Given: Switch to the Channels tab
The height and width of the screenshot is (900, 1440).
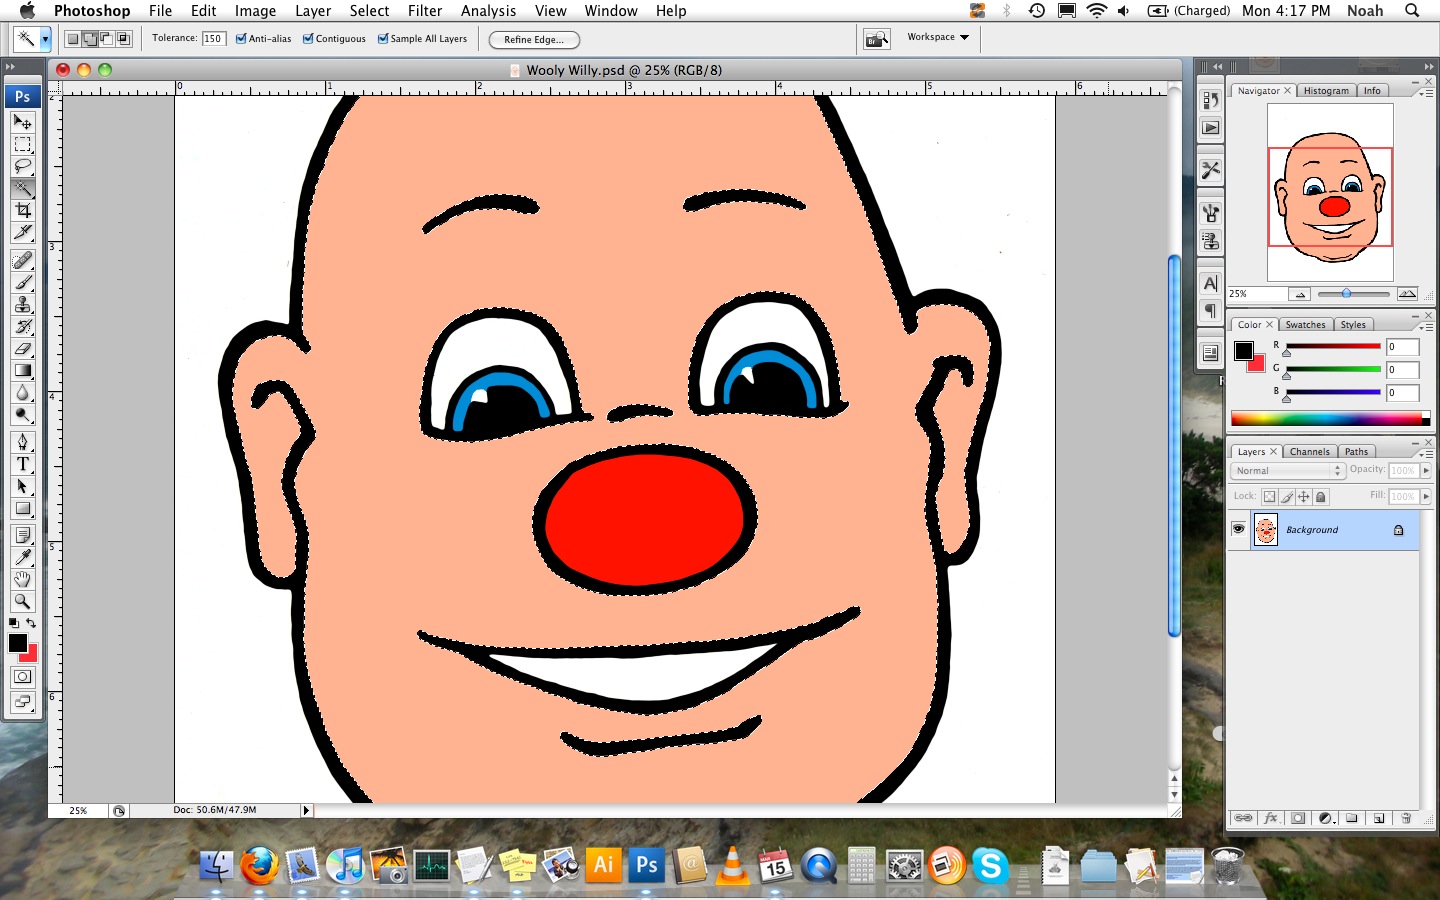Looking at the screenshot, I should pos(1309,452).
